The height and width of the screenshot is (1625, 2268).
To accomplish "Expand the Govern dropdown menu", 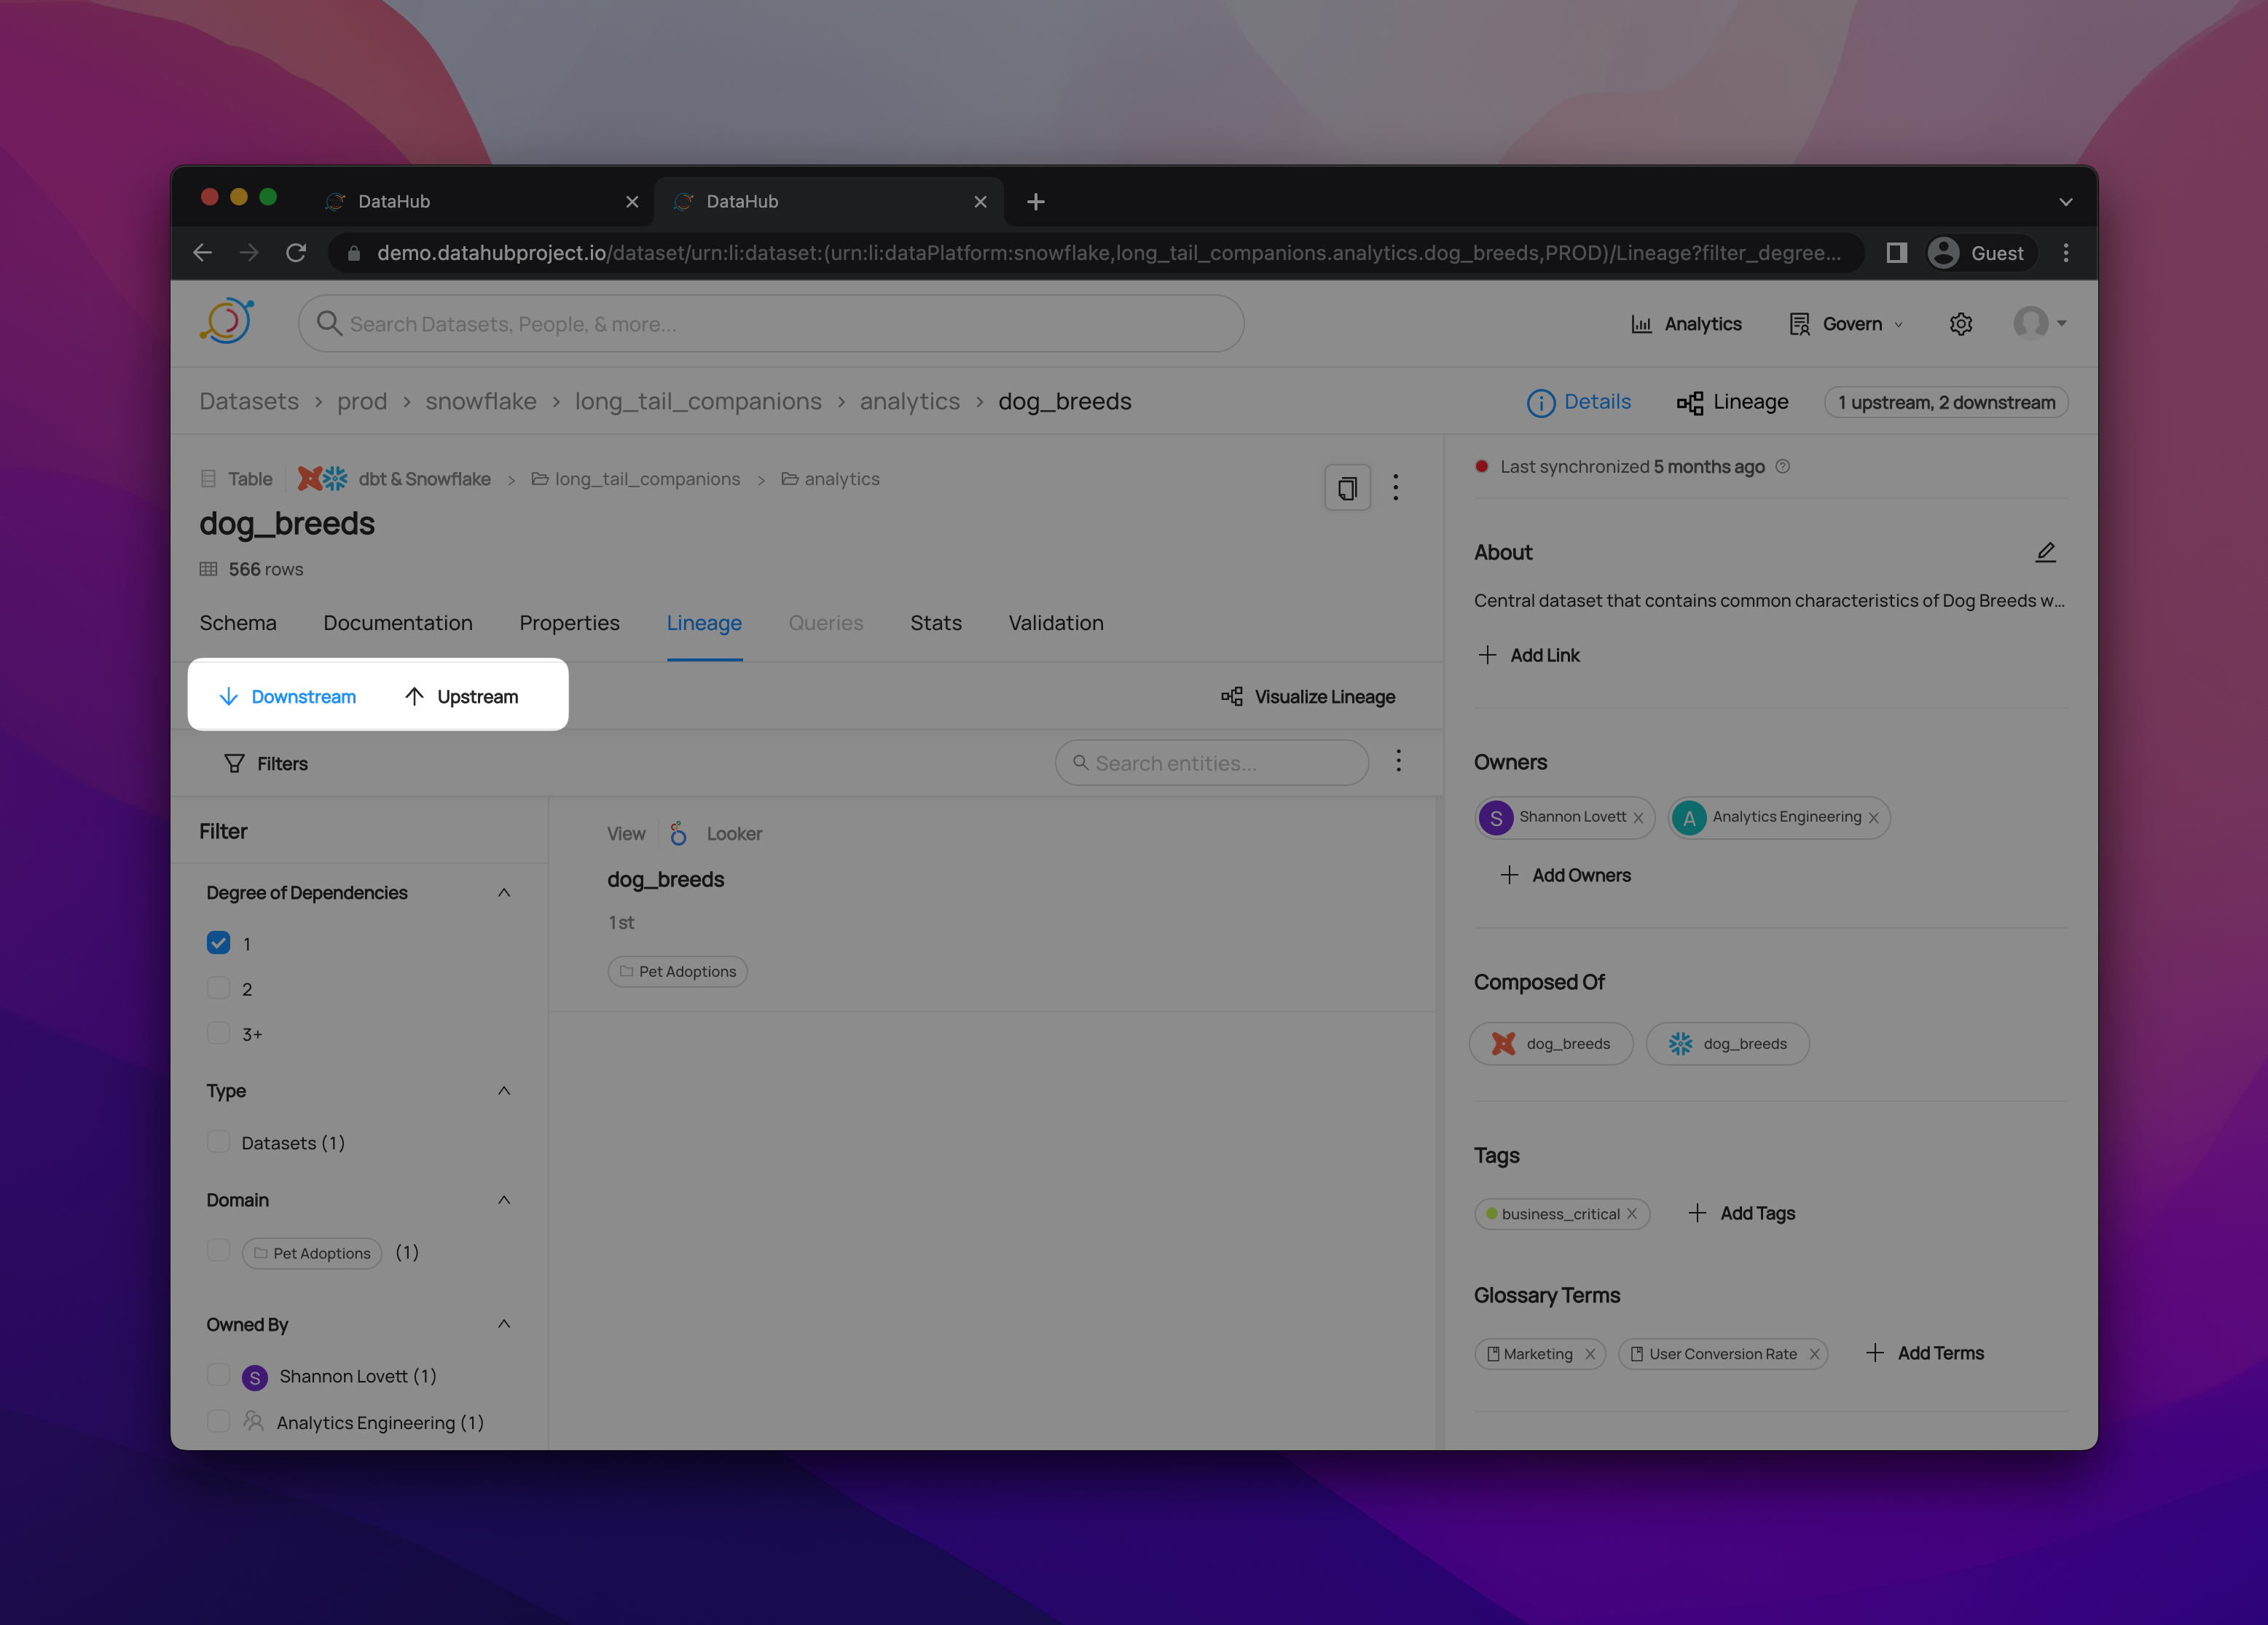I will click(1851, 324).
